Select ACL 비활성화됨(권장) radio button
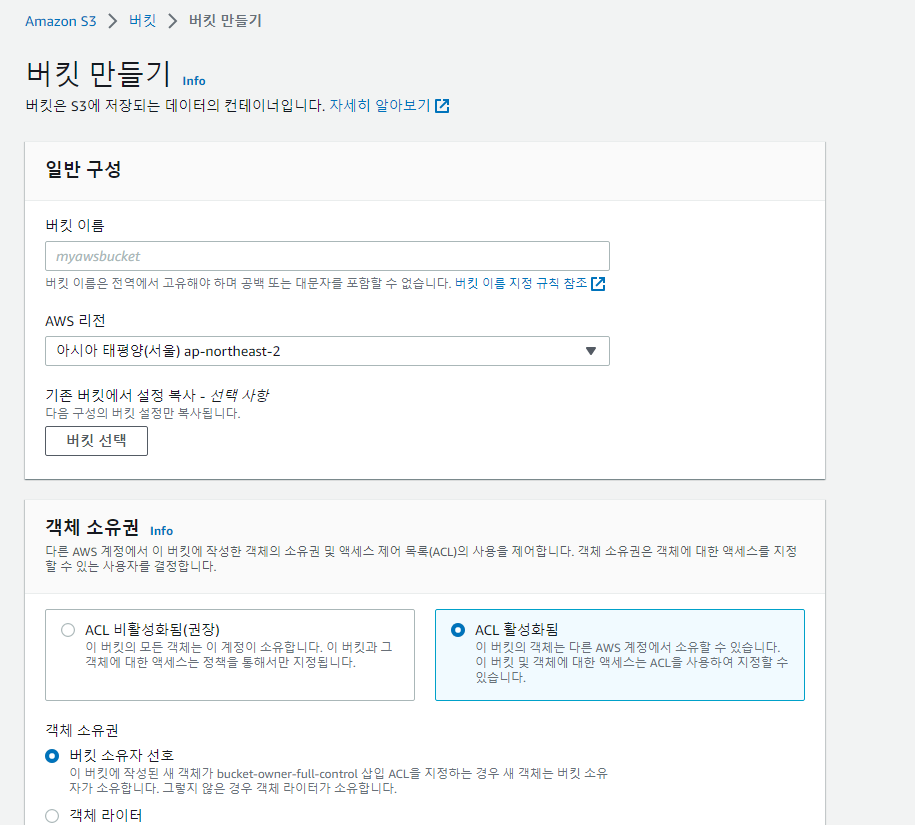The image size is (915, 825). [68, 630]
